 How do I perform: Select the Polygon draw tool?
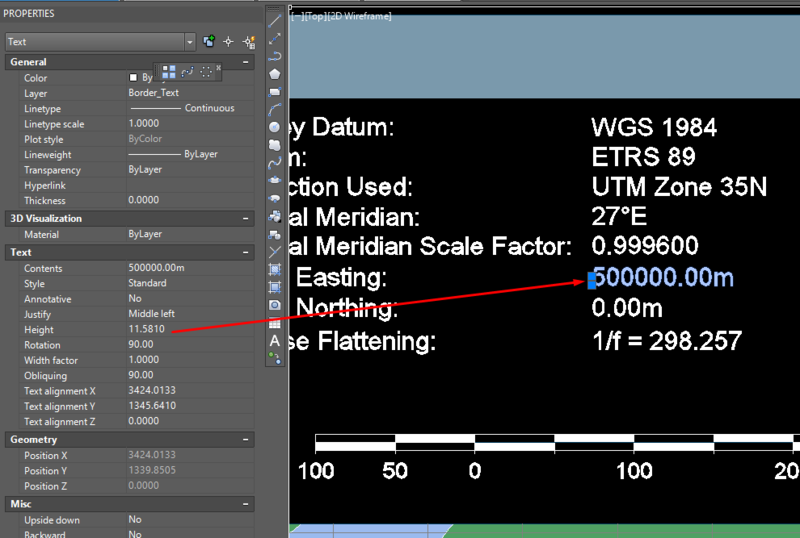click(x=275, y=74)
